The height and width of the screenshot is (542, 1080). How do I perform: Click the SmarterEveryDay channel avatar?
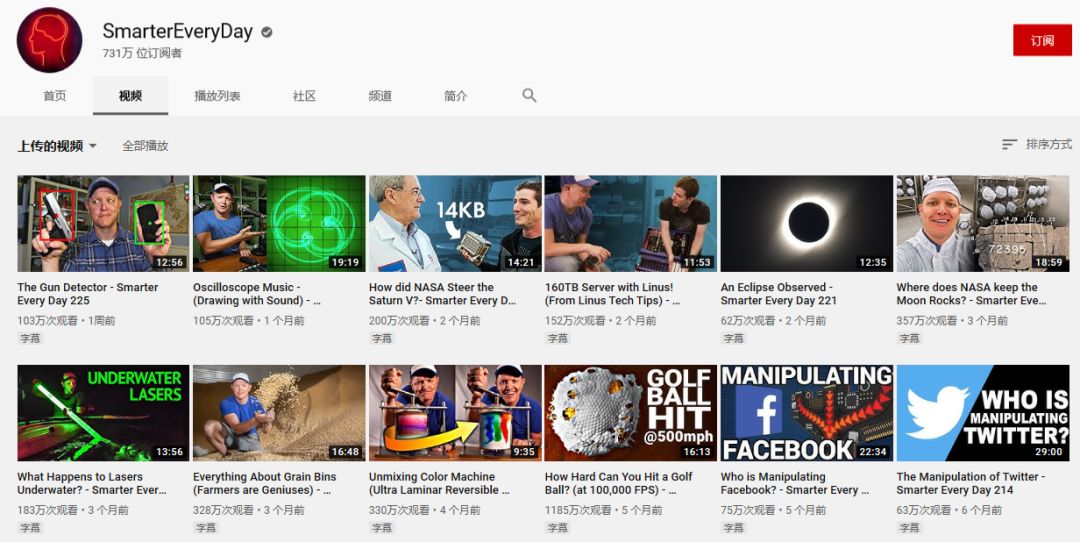pyautogui.click(x=50, y=40)
